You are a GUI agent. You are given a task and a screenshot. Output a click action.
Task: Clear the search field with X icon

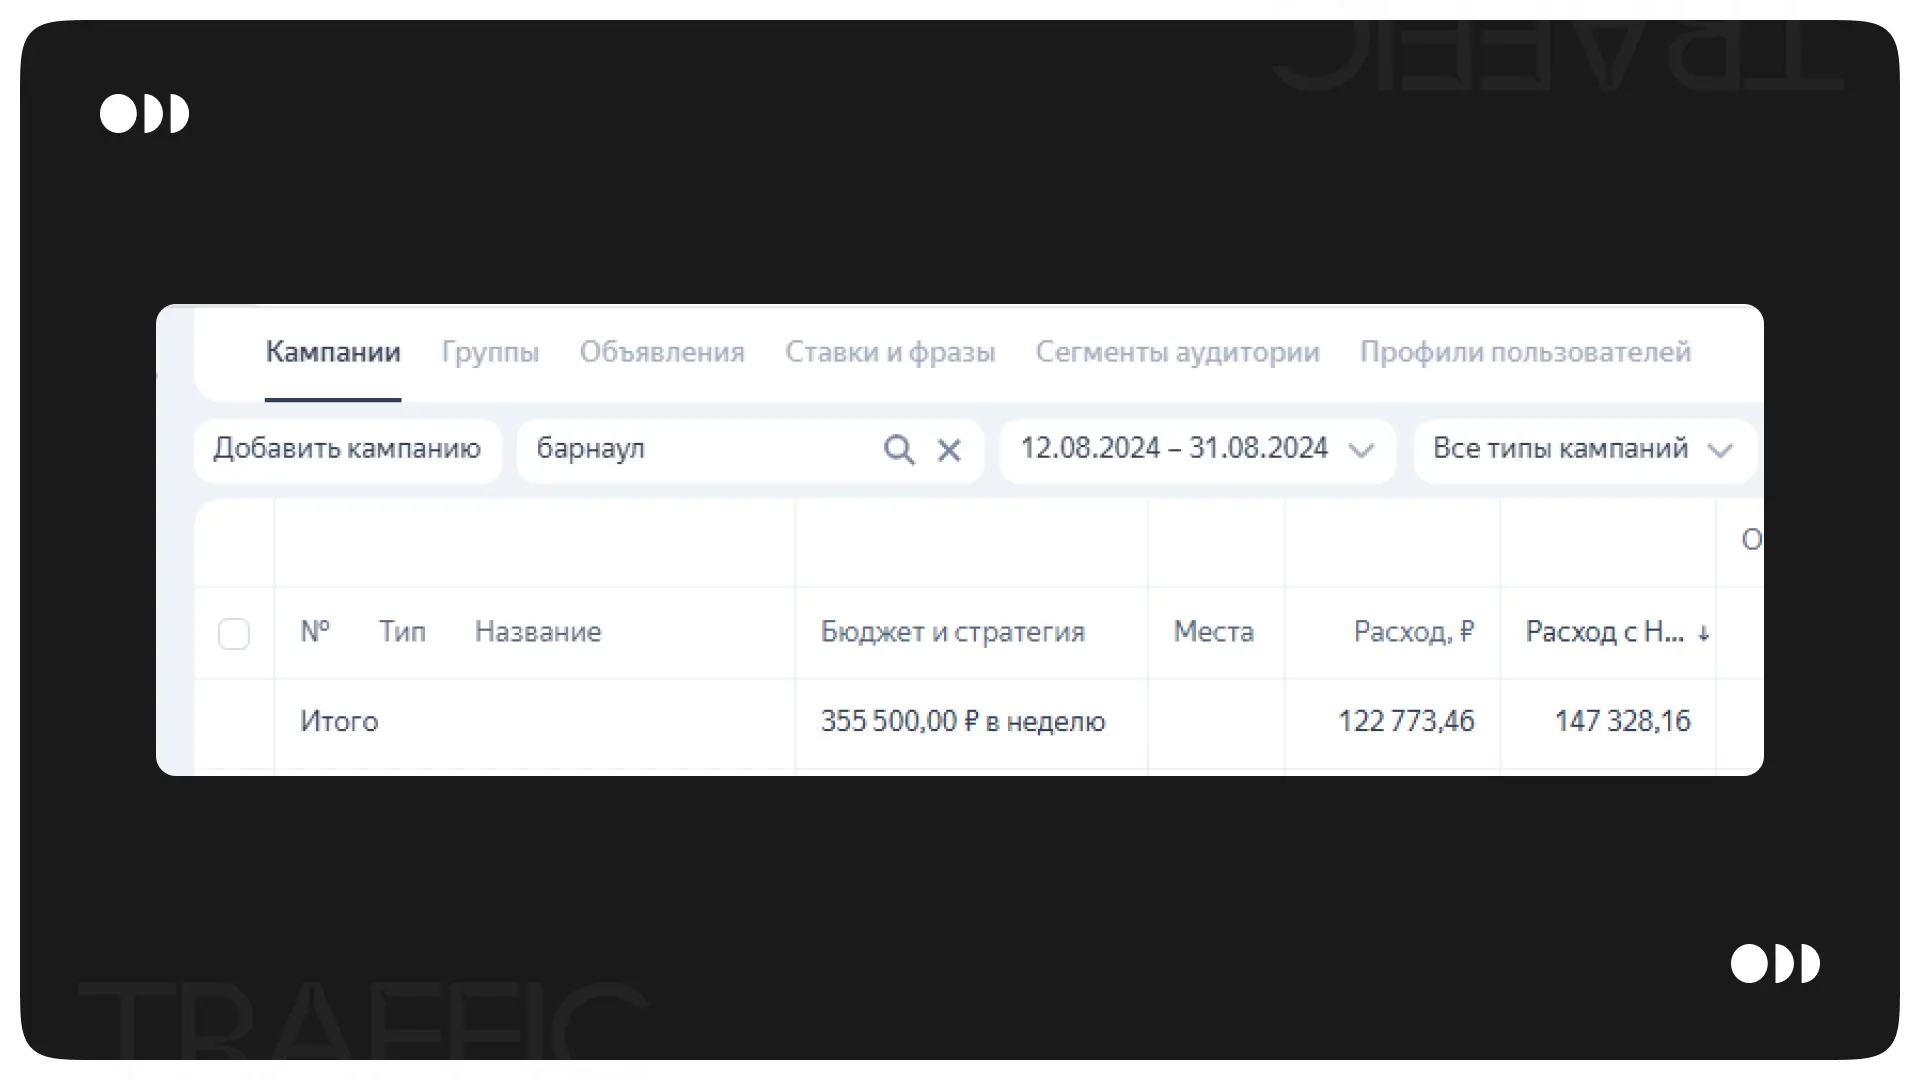(949, 450)
